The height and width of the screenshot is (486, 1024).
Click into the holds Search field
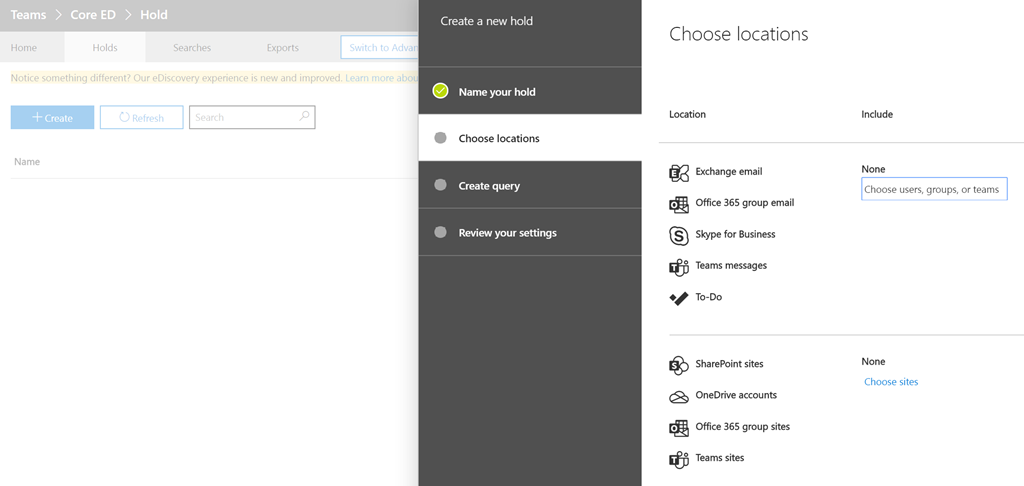[x=246, y=117]
